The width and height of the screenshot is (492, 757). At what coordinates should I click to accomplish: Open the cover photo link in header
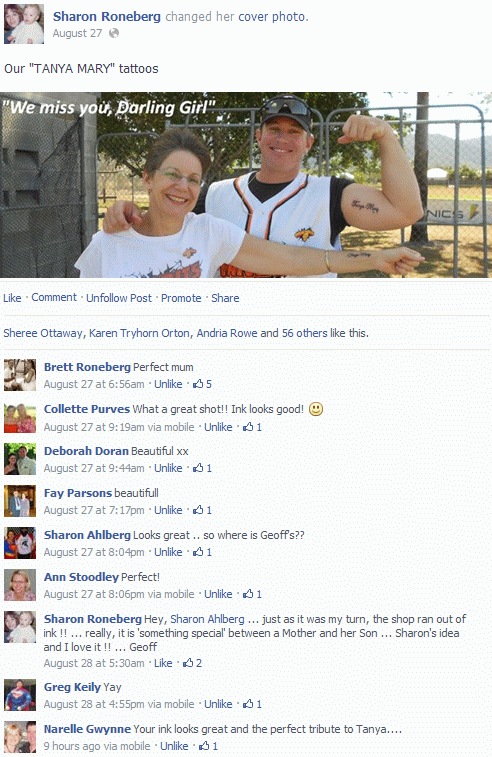pos(272,17)
